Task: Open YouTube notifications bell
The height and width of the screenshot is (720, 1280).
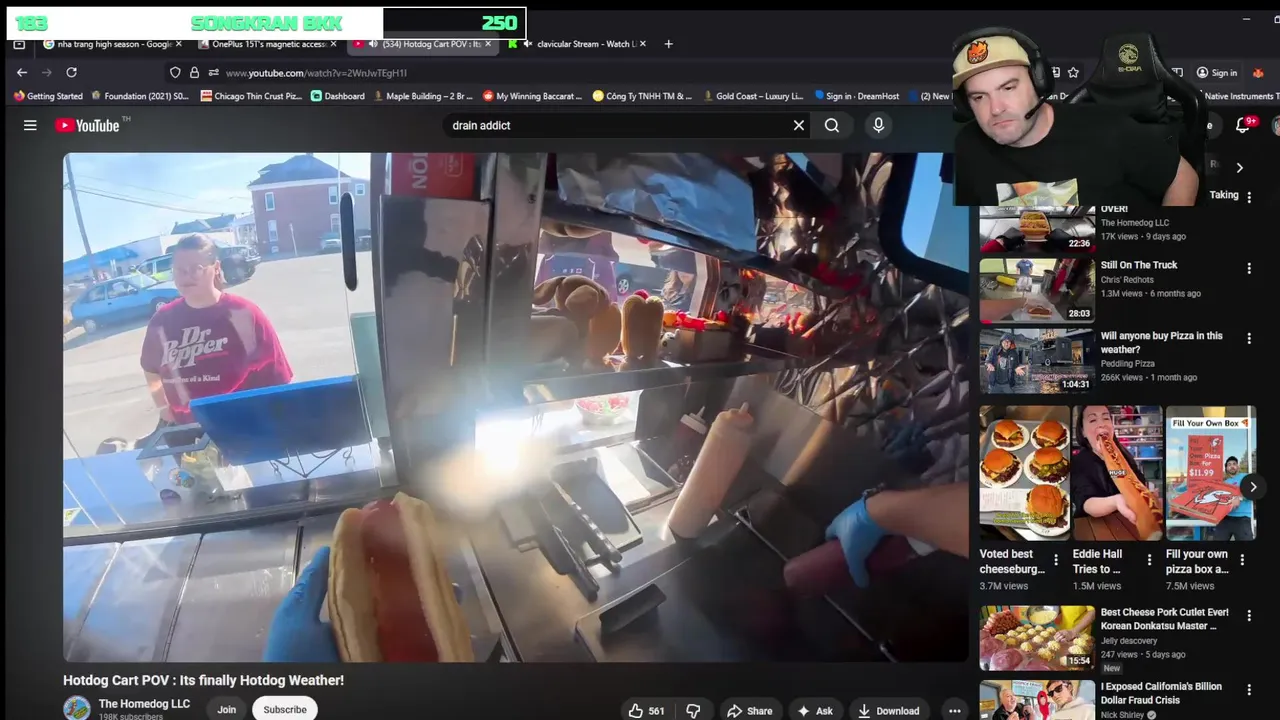Action: coord(1243,125)
